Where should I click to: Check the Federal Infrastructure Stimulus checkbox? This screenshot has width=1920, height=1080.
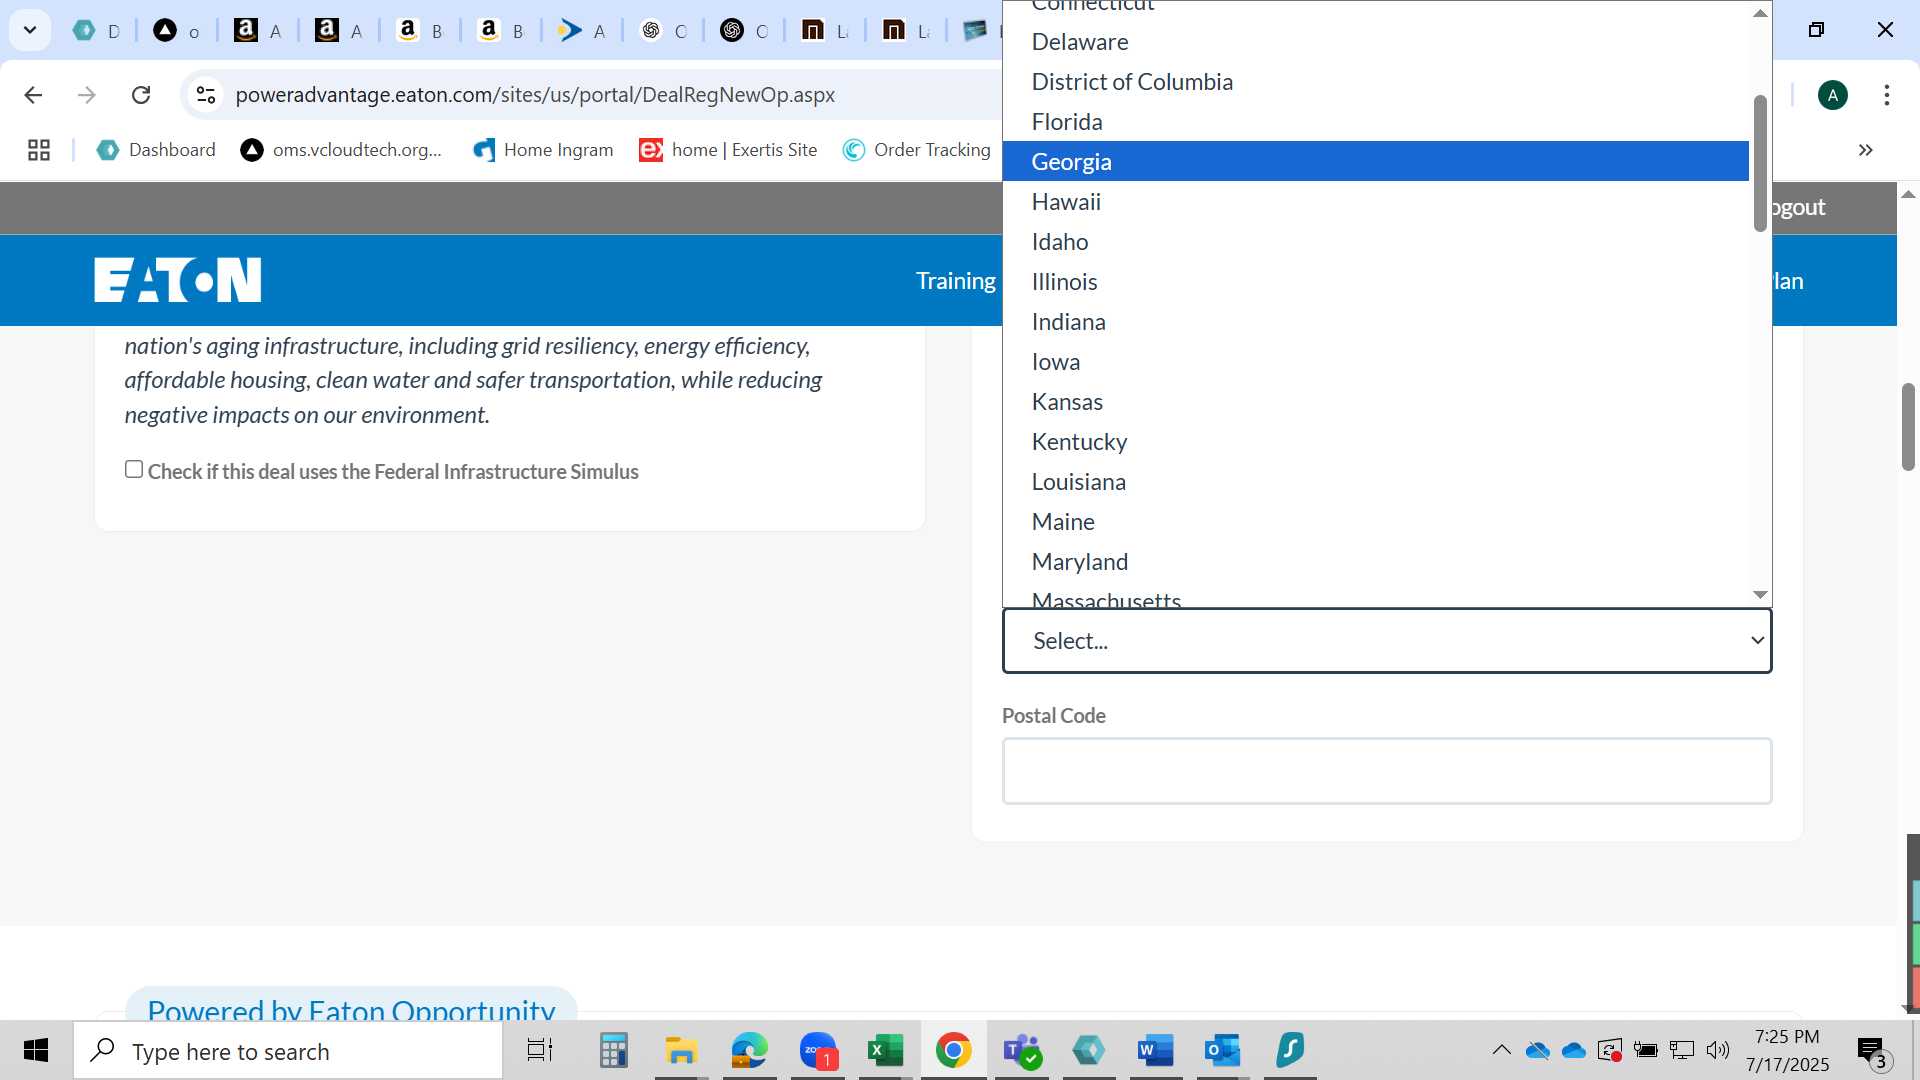[x=134, y=469]
